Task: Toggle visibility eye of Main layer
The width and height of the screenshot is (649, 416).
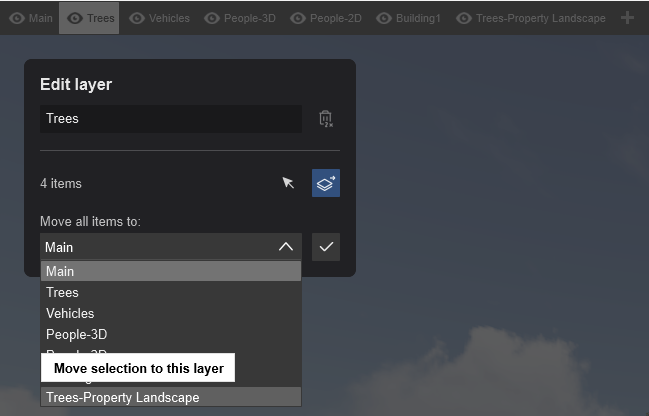Action: tap(17, 18)
